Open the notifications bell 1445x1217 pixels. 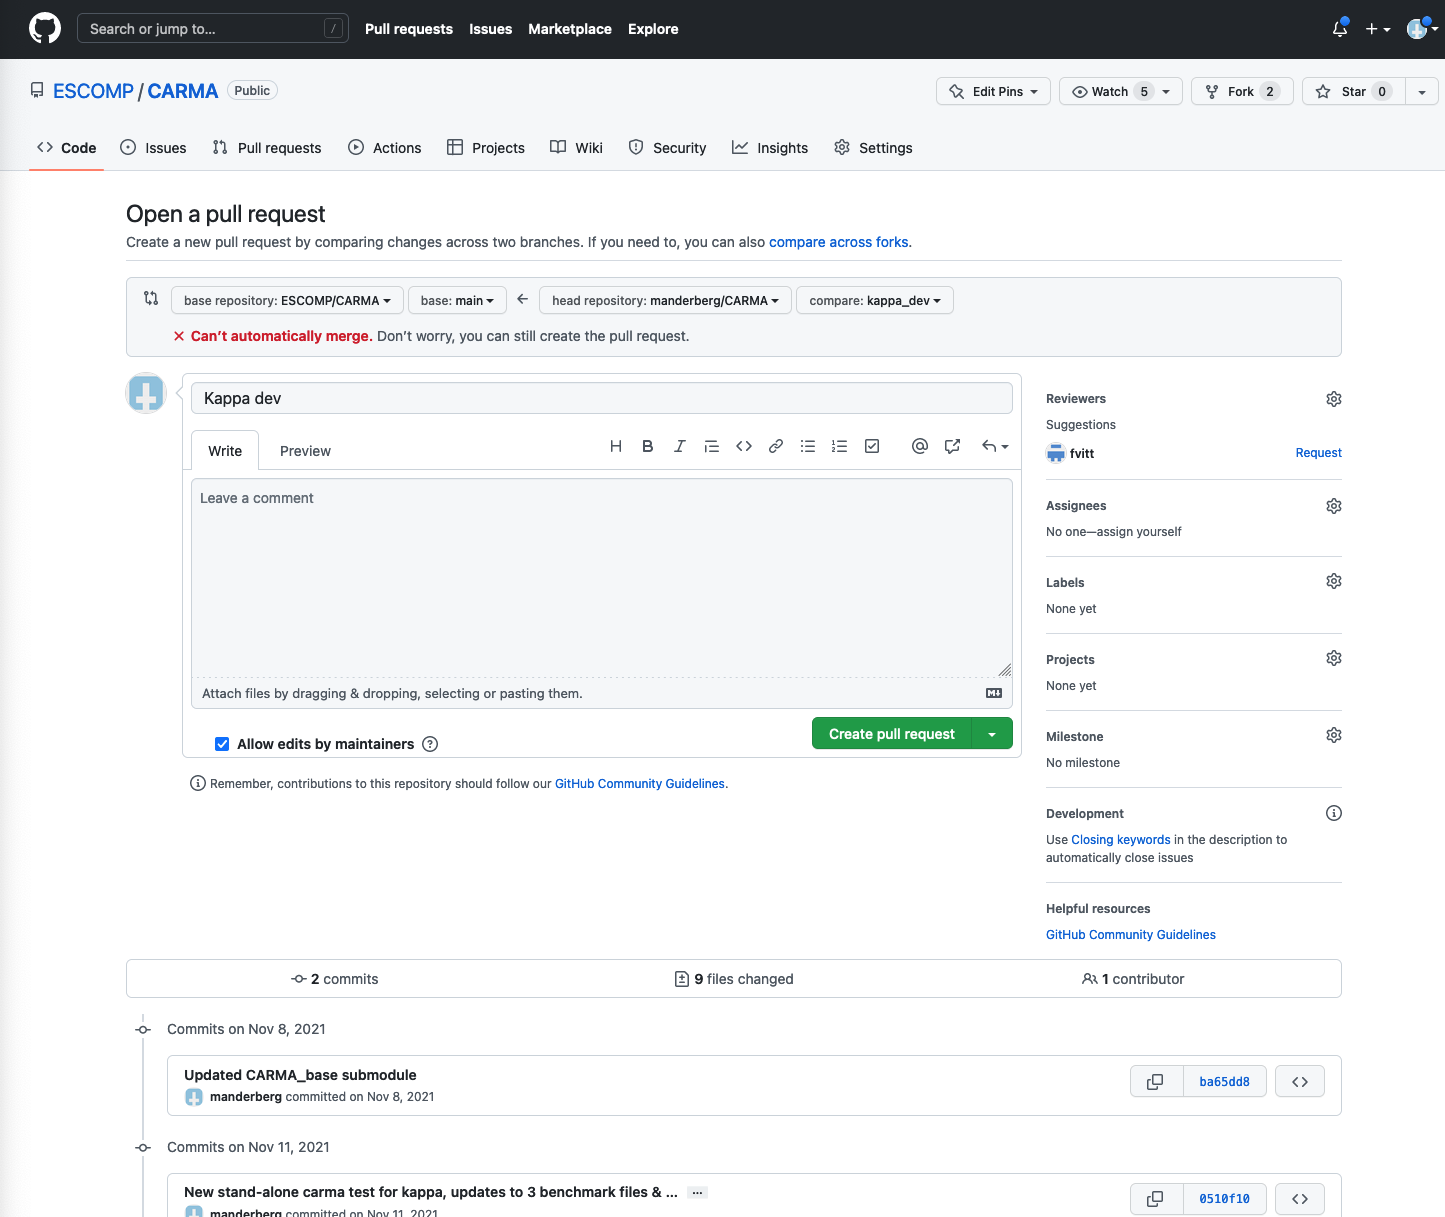pyautogui.click(x=1339, y=29)
